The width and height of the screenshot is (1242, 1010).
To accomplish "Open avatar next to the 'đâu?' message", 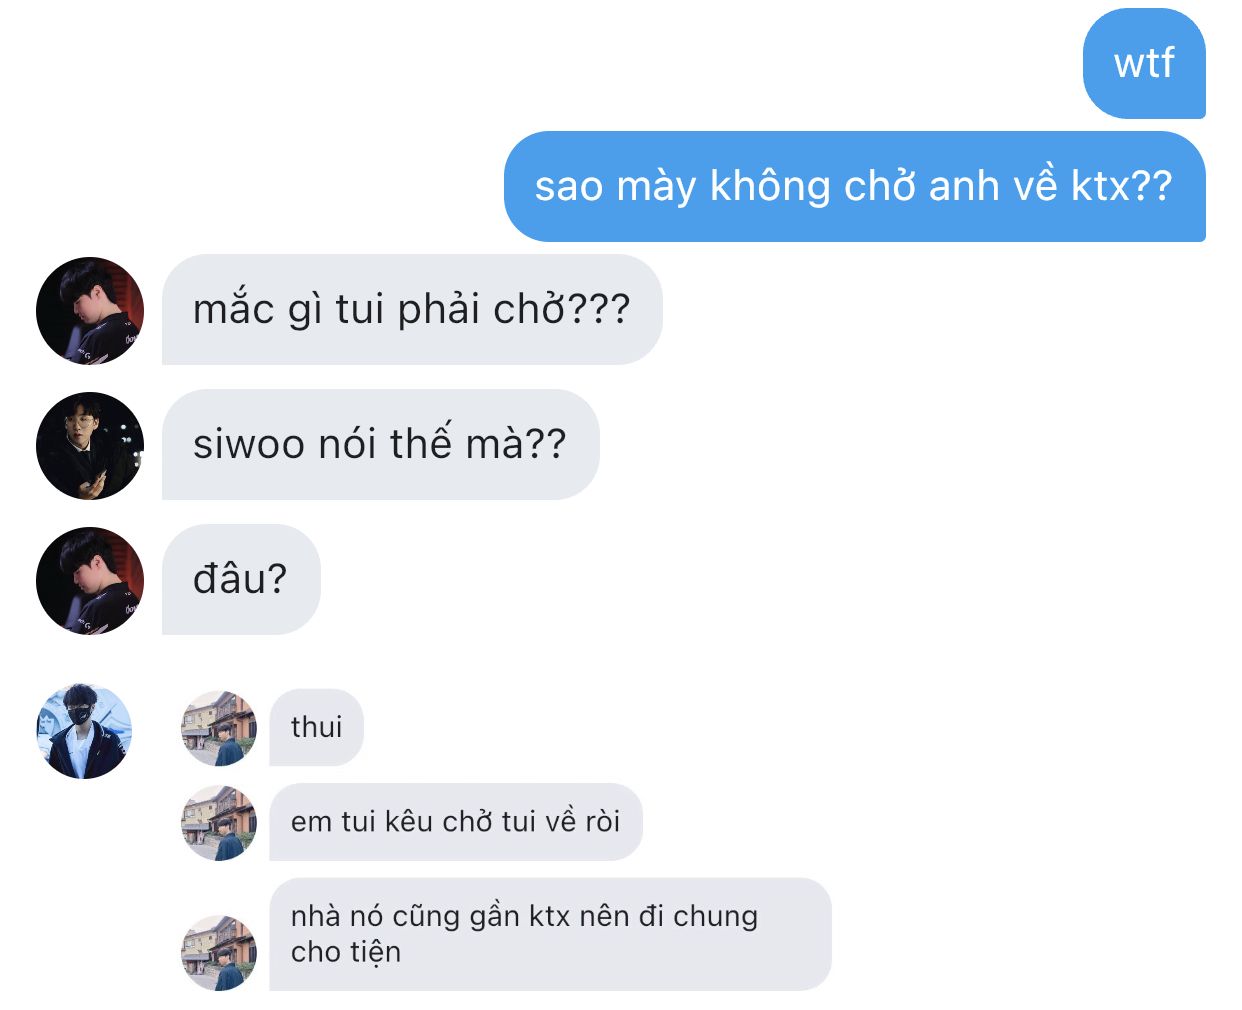I will tap(90, 581).
